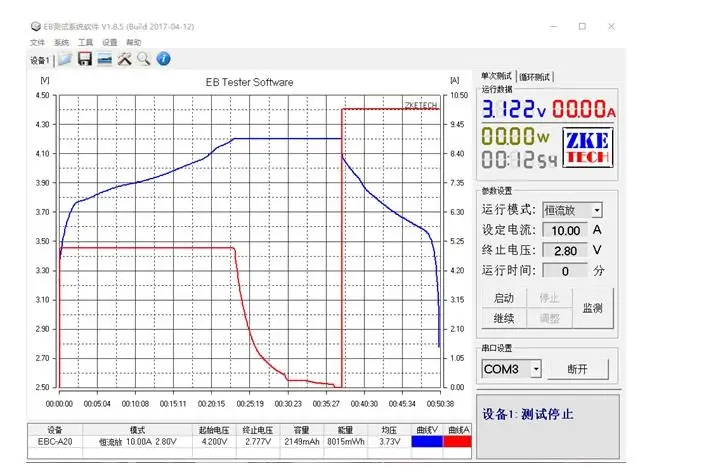Viewport: 726px width, 475px height.
Task: Click the 设备 column header
Action: [x=55, y=430]
